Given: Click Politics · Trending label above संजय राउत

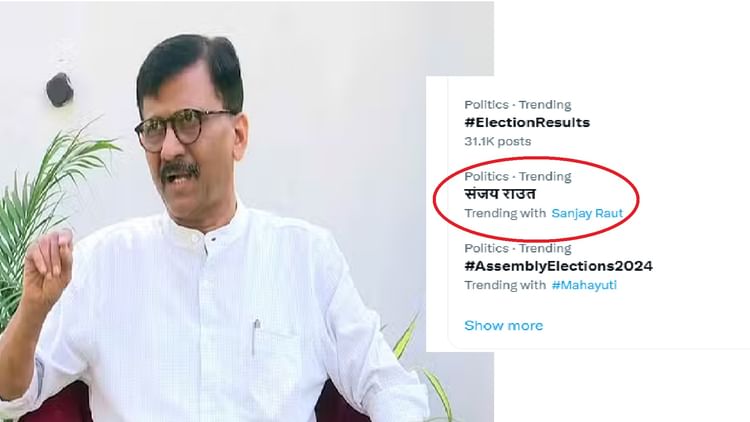Looking at the screenshot, I should pyautogui.click(x=518, y=177).
